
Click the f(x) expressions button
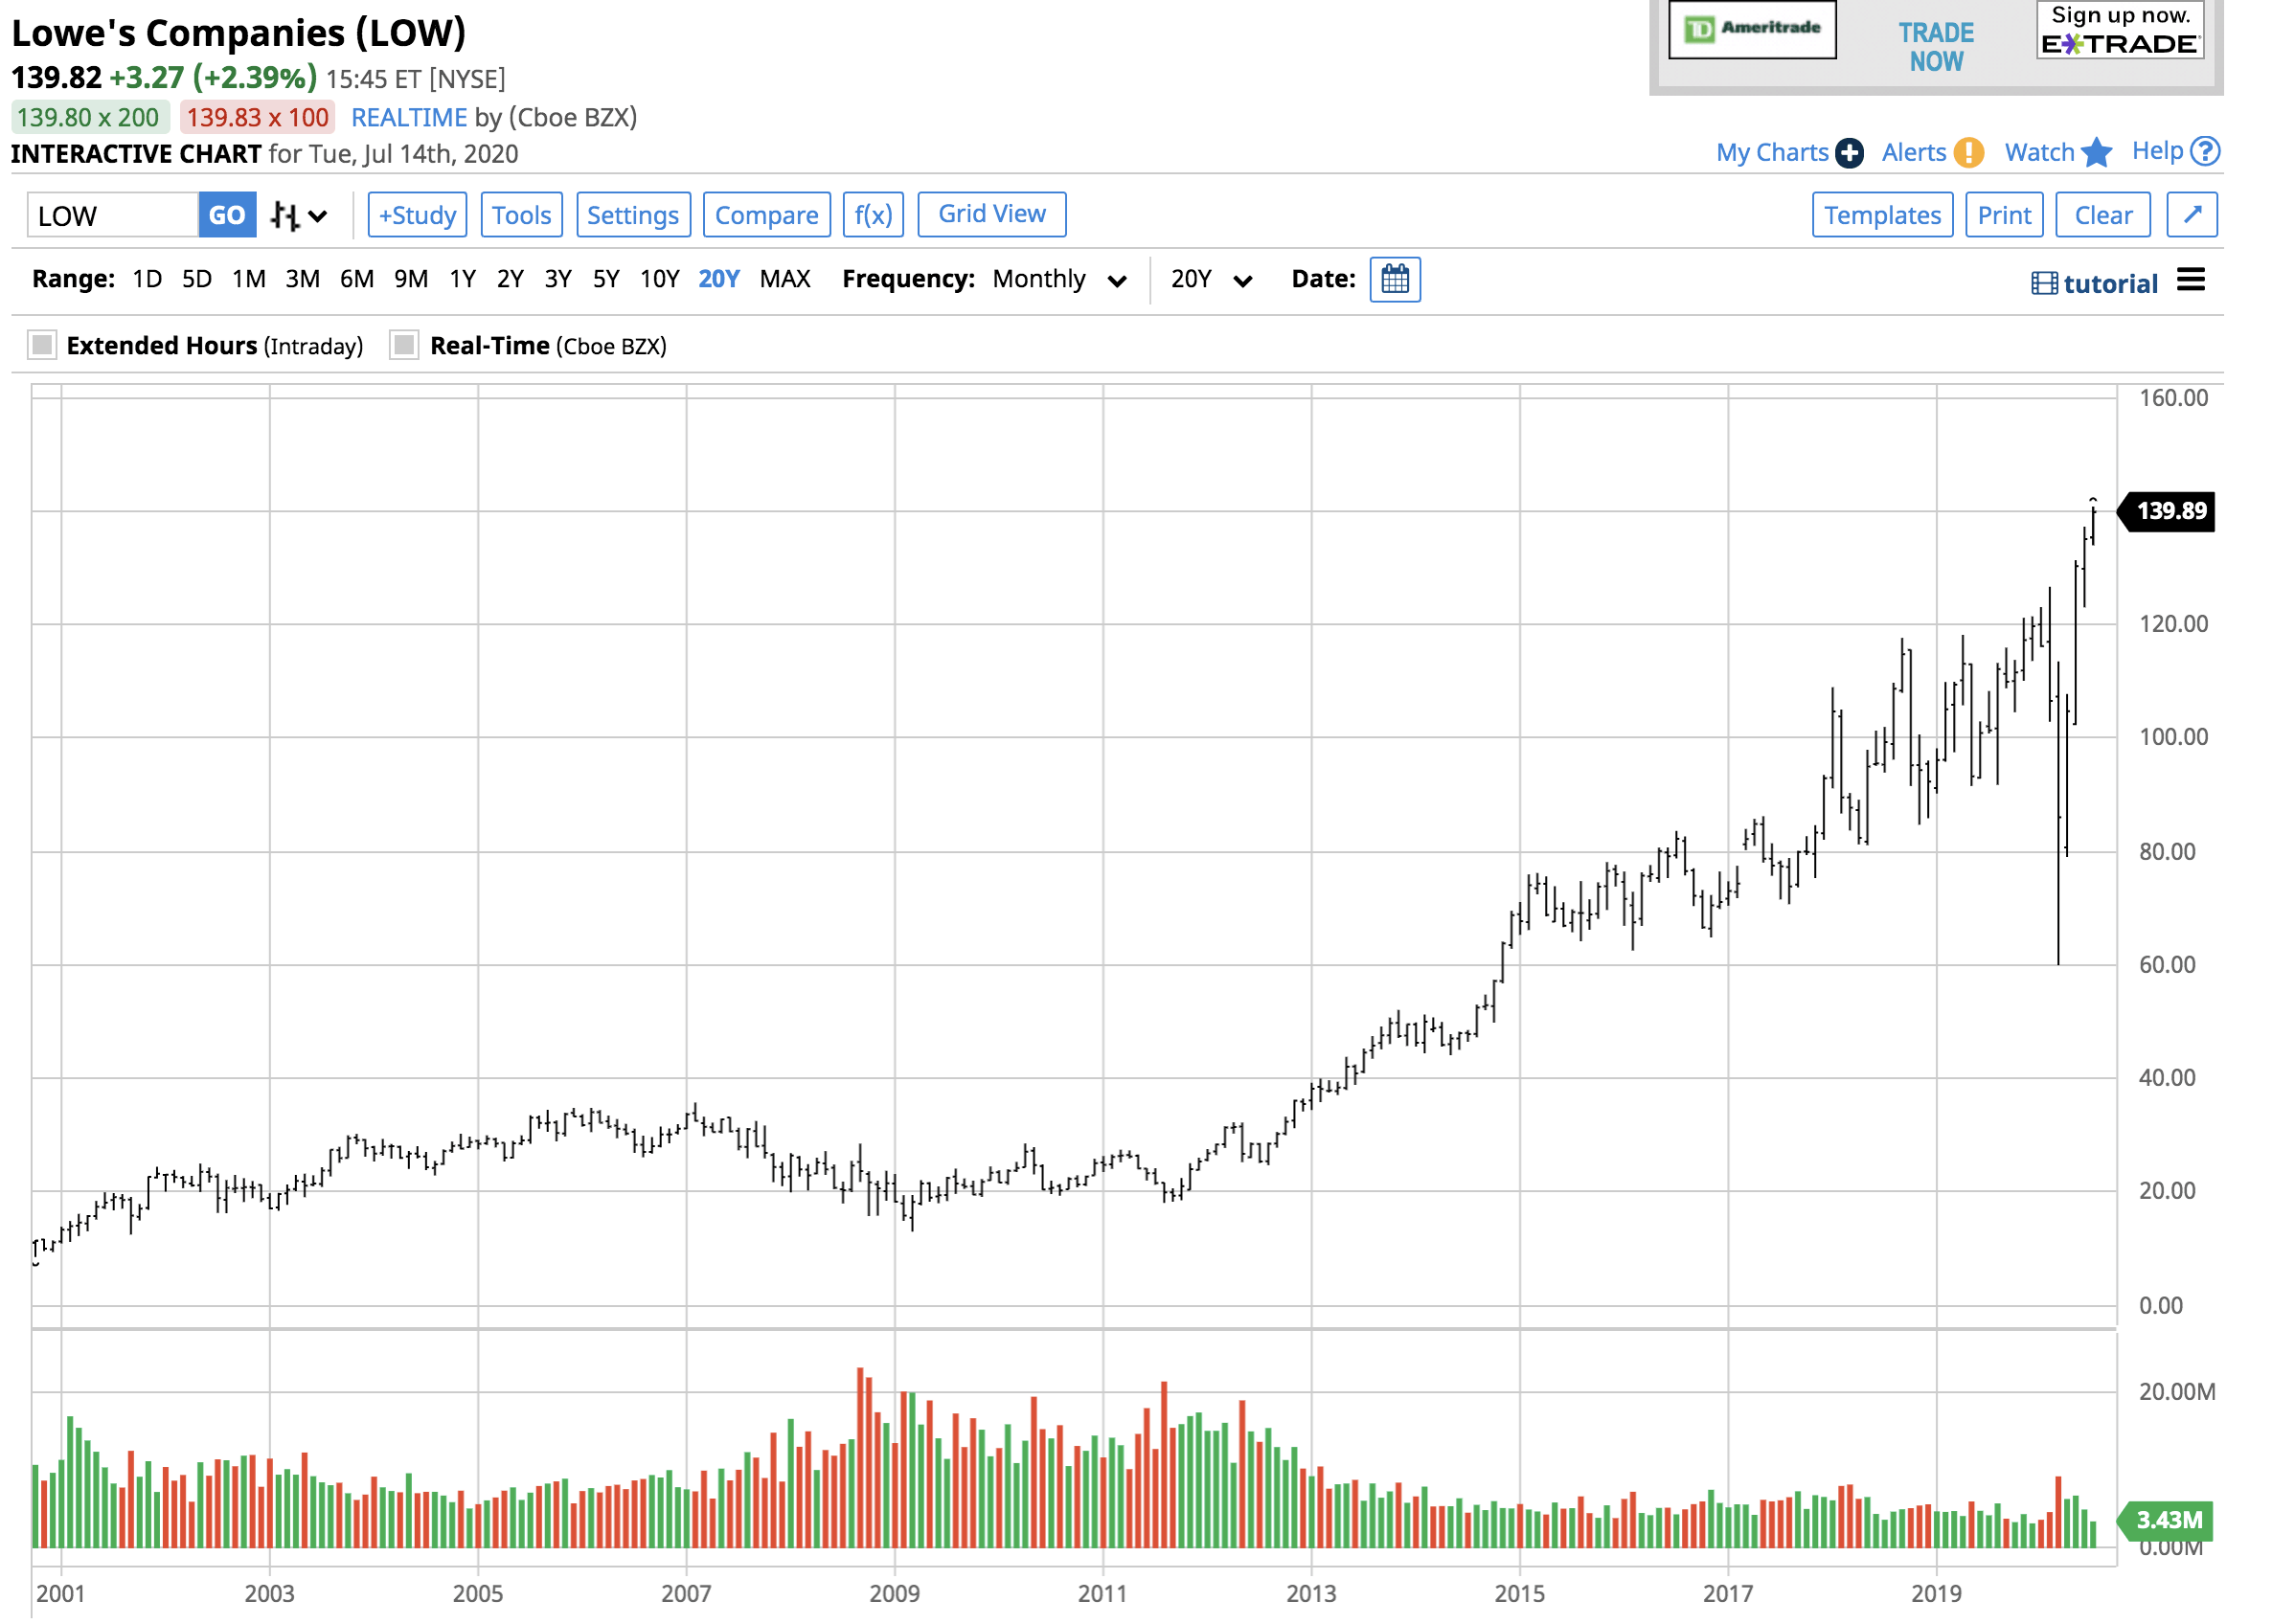pyautogui.click(x=873, y=215)
